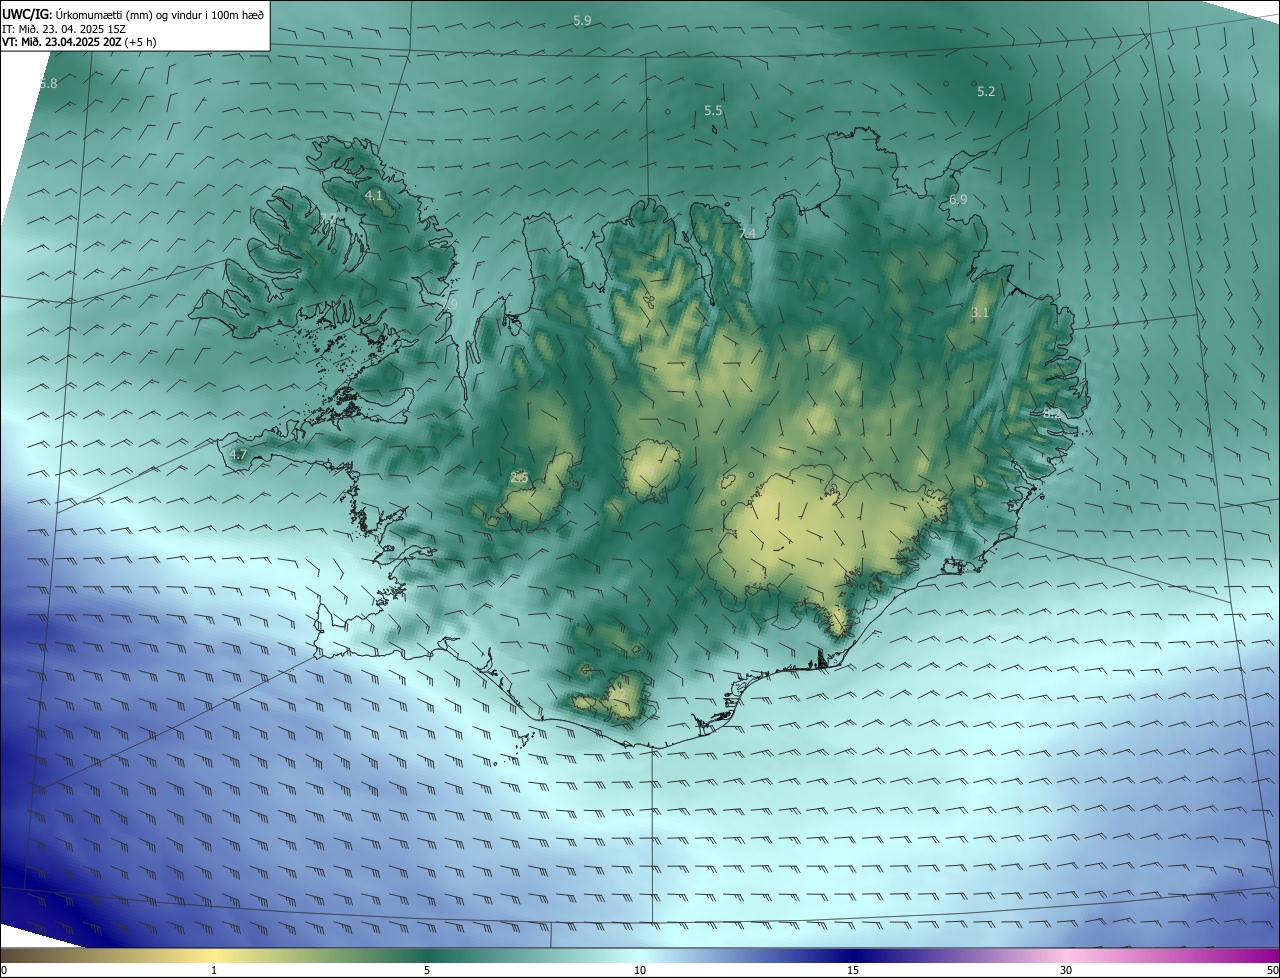Click the 5.8 value label at upper left
This screenshot has width=1280, height=978.
[x=48, y=84]
